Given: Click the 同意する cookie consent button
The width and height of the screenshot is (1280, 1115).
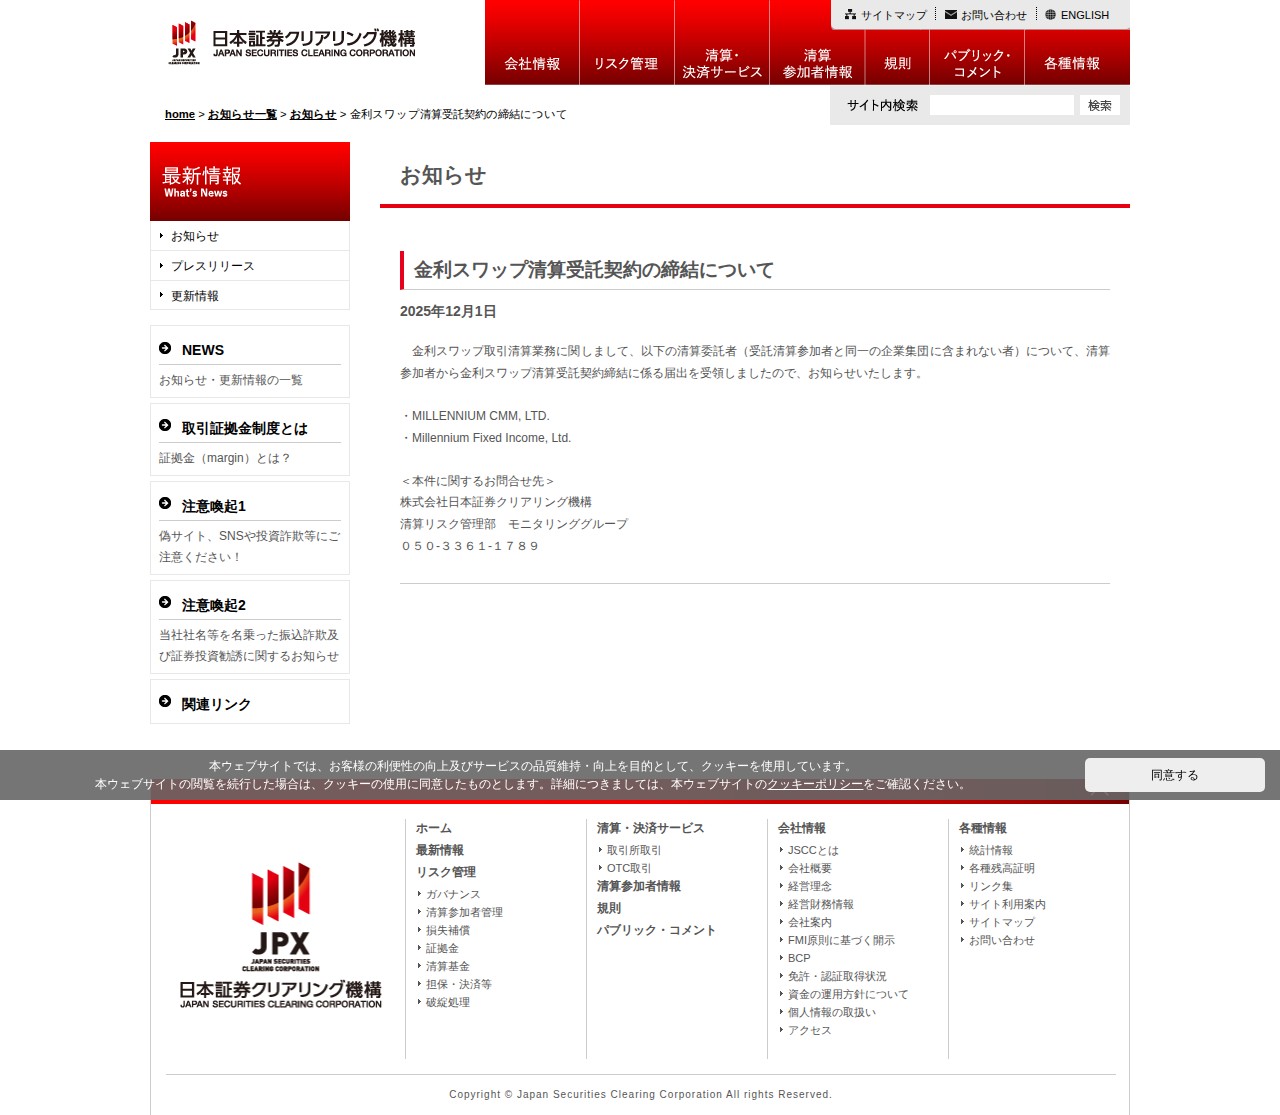Looking at the screenshot, I should [x=1174, y=774].
